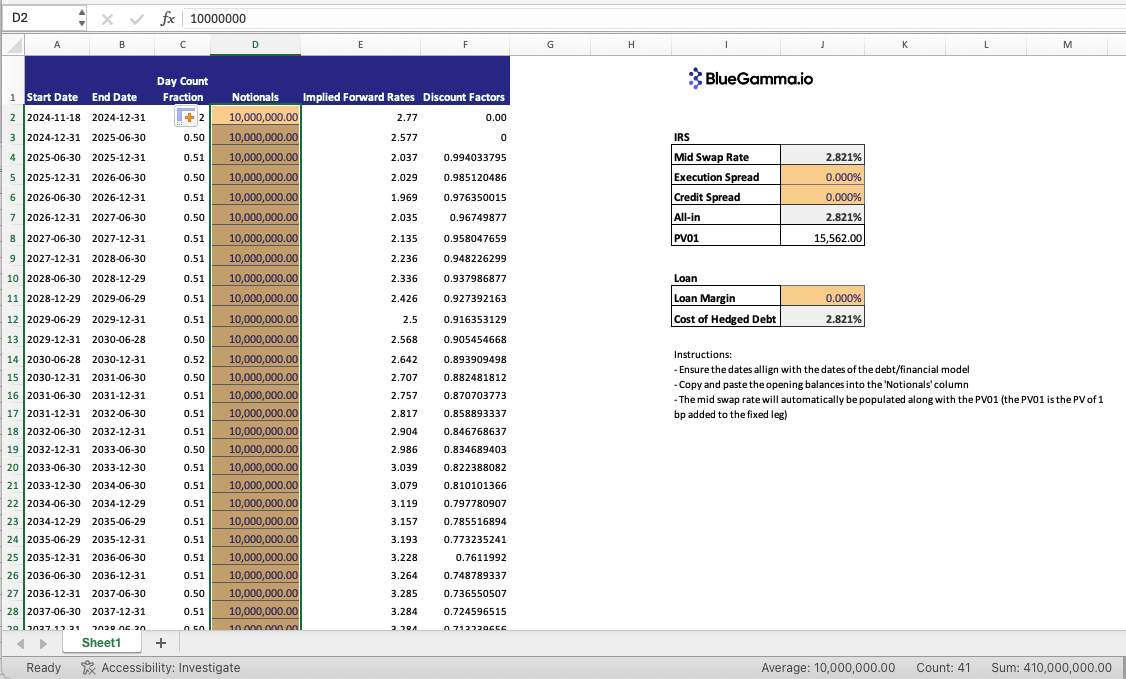Click the fx Insert Function icon

point(168,18)
